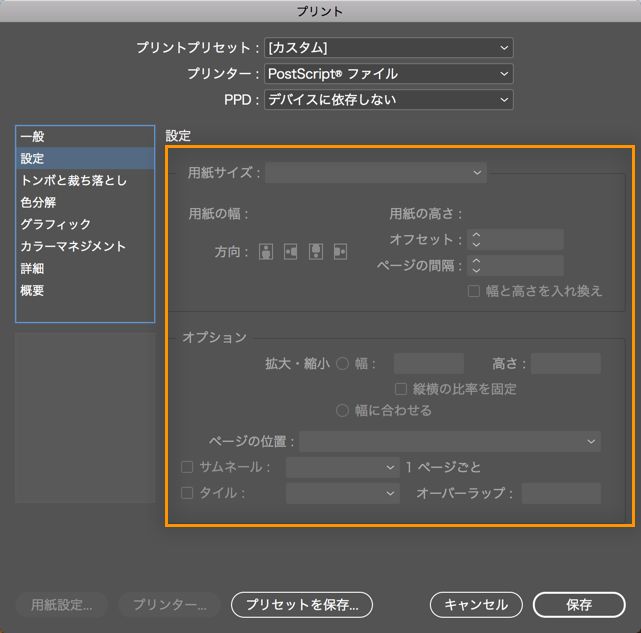Toggle 幅と高さを入れ換え checkbox

[473, 291]
